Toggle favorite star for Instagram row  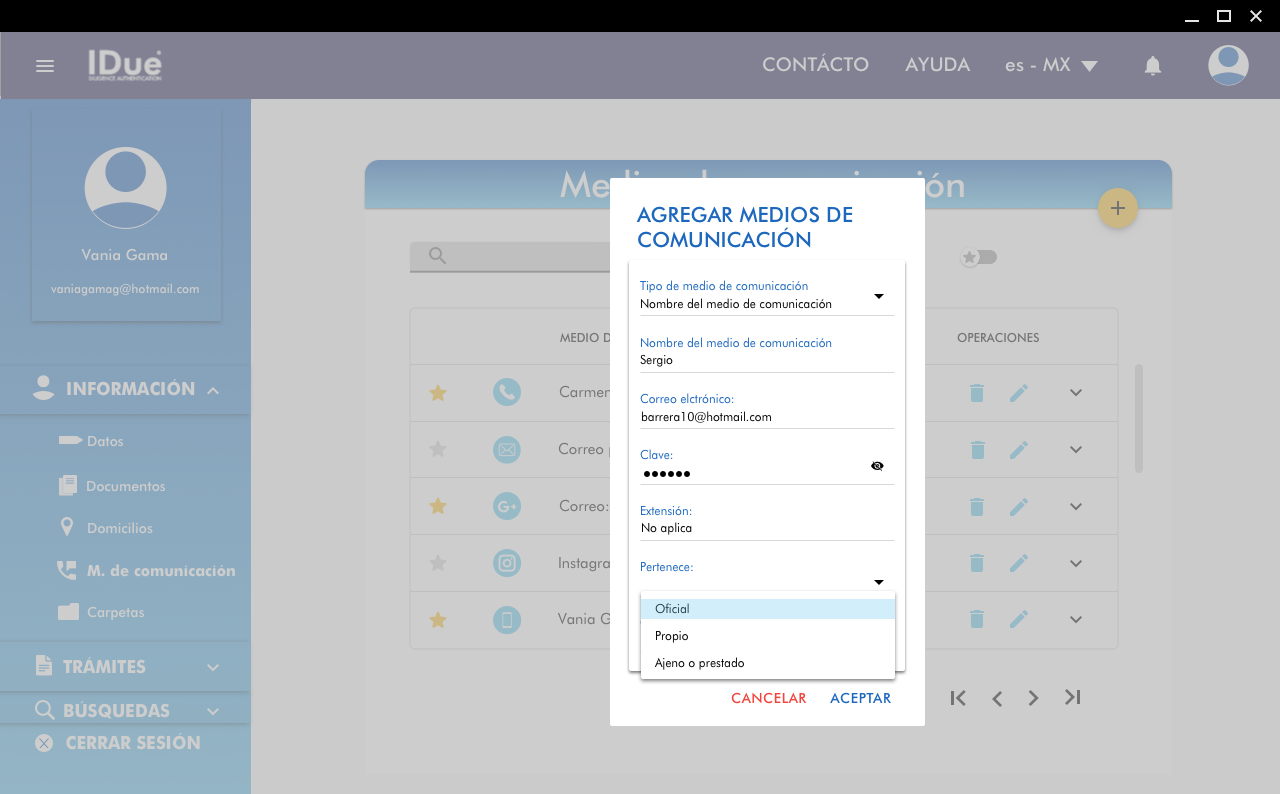pos(437,563)
